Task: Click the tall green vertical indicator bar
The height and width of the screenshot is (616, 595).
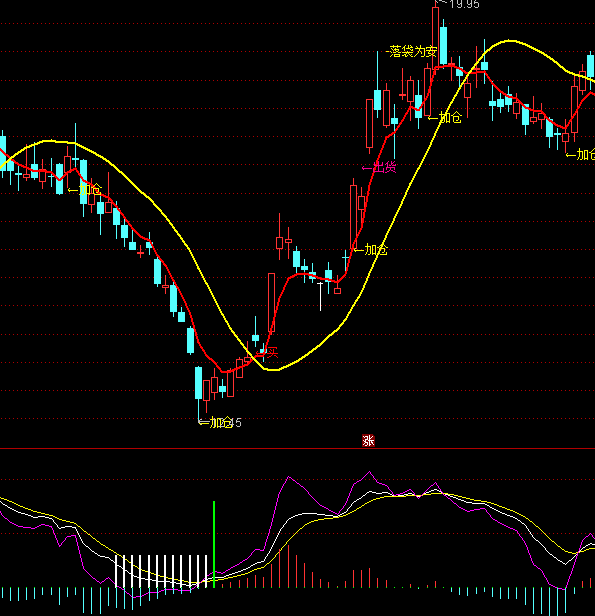Action: click(x=214, y=544)
